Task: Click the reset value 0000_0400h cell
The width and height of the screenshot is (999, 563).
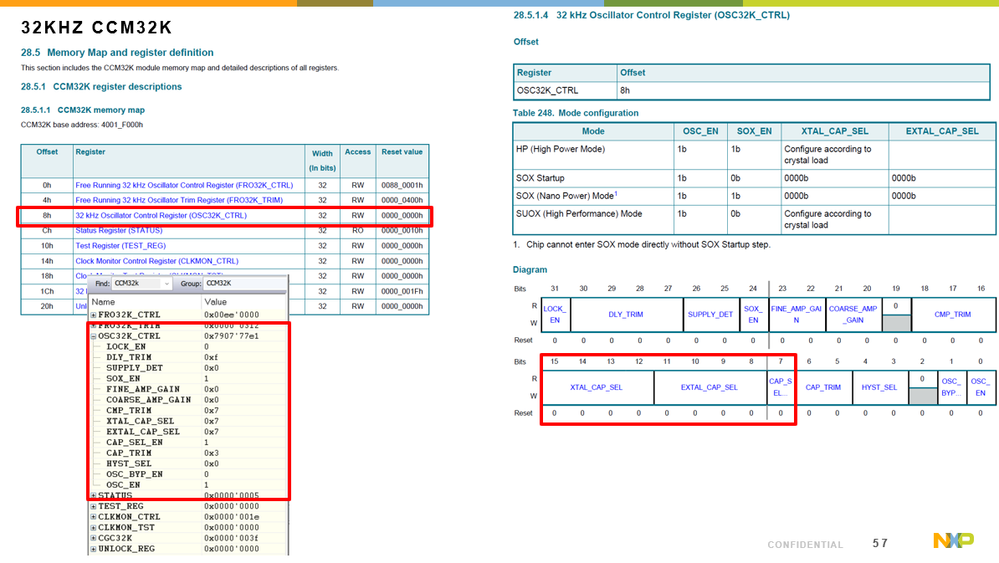Action: 402,200
